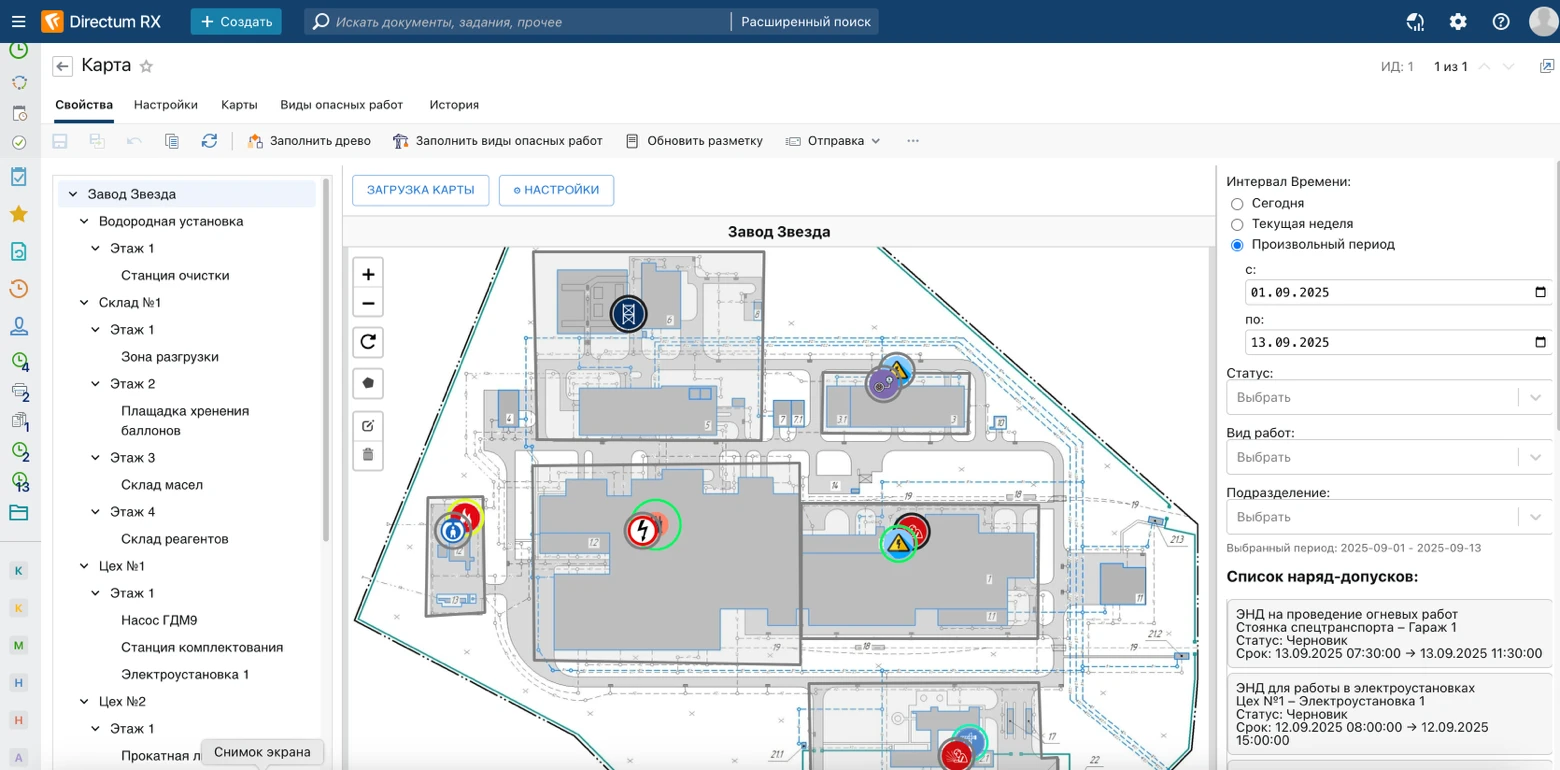Click the edit layers icon on map

368,426
